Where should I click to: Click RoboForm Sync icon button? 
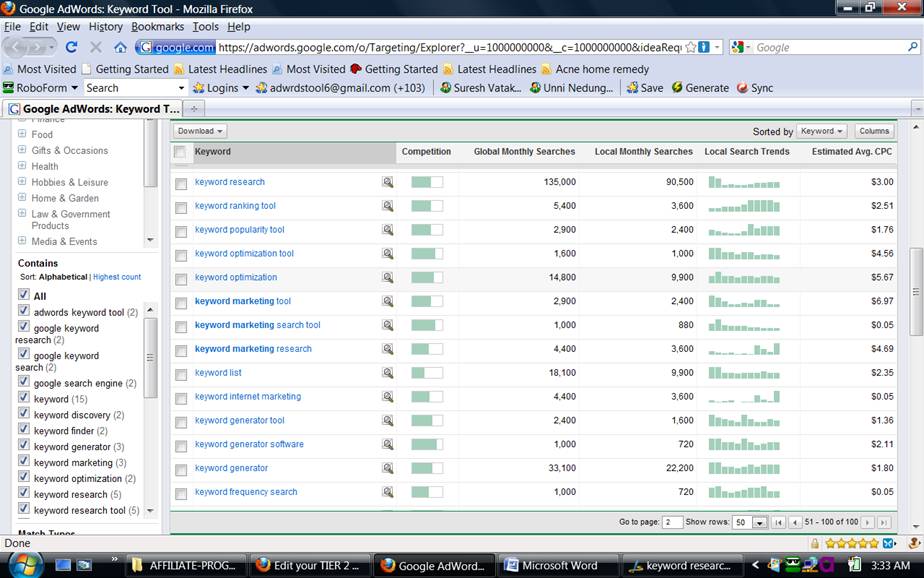point(754,88)
